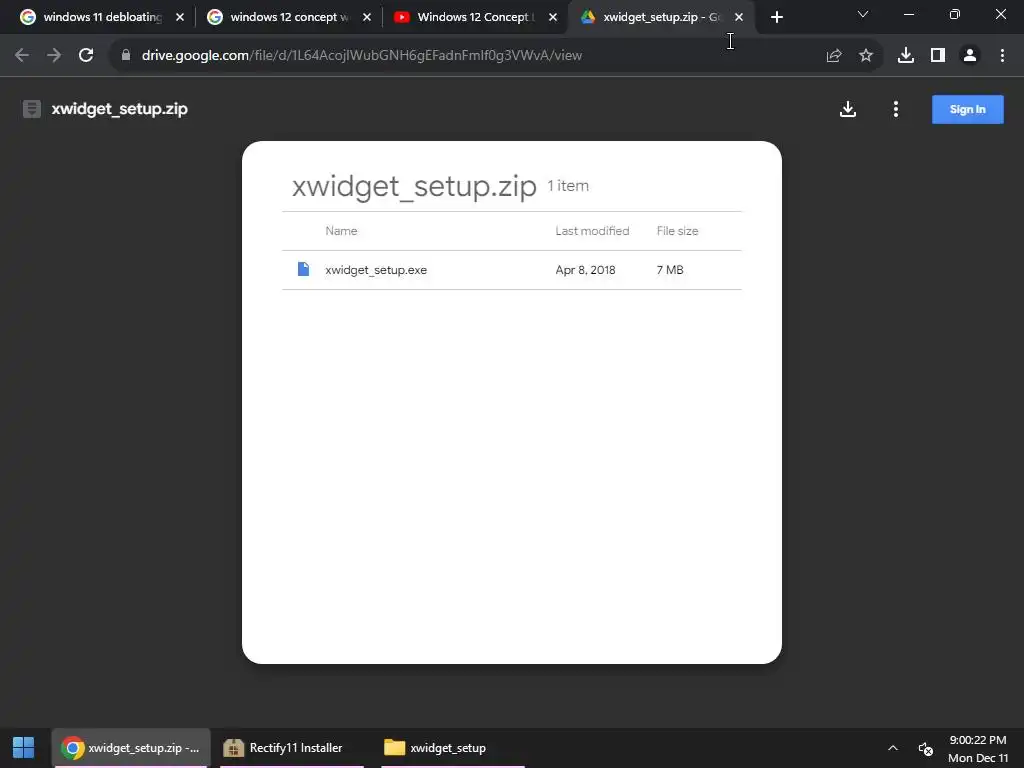
Task: Close the YouTube Windows 12 Concept tab
Action: tap(553, 17)
